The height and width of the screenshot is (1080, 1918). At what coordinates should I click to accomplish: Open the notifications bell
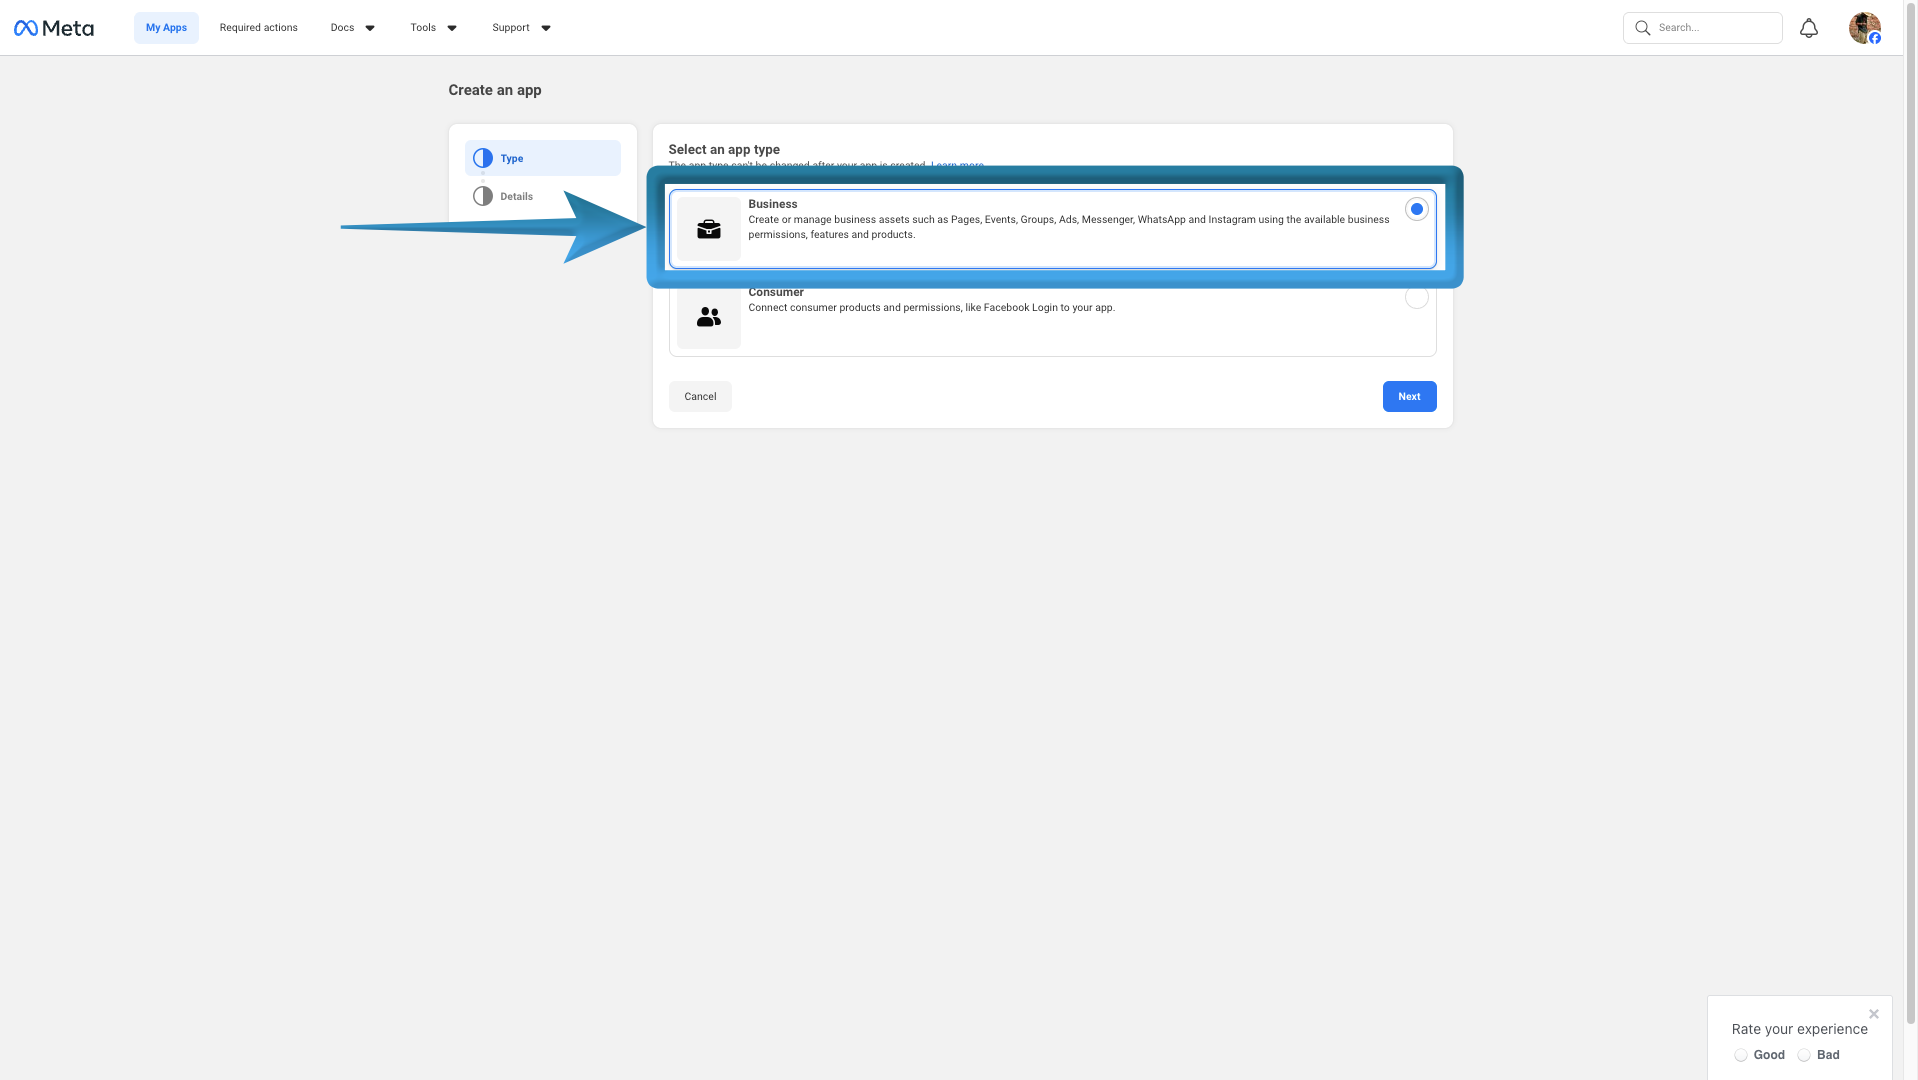tap(1808, 28)
